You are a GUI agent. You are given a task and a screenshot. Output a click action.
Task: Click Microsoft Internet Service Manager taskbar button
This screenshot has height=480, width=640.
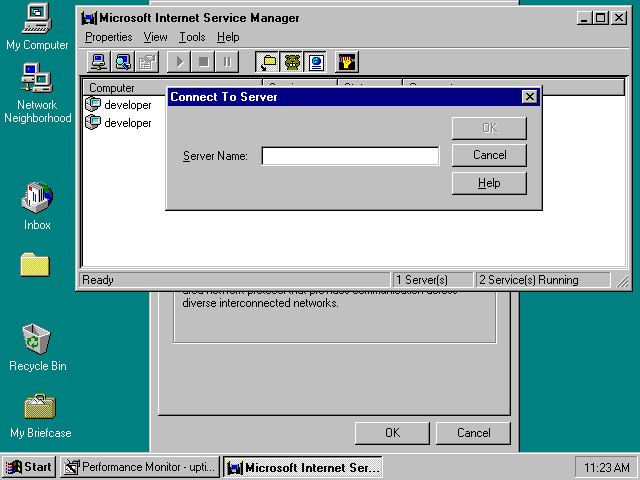[302, 467]
